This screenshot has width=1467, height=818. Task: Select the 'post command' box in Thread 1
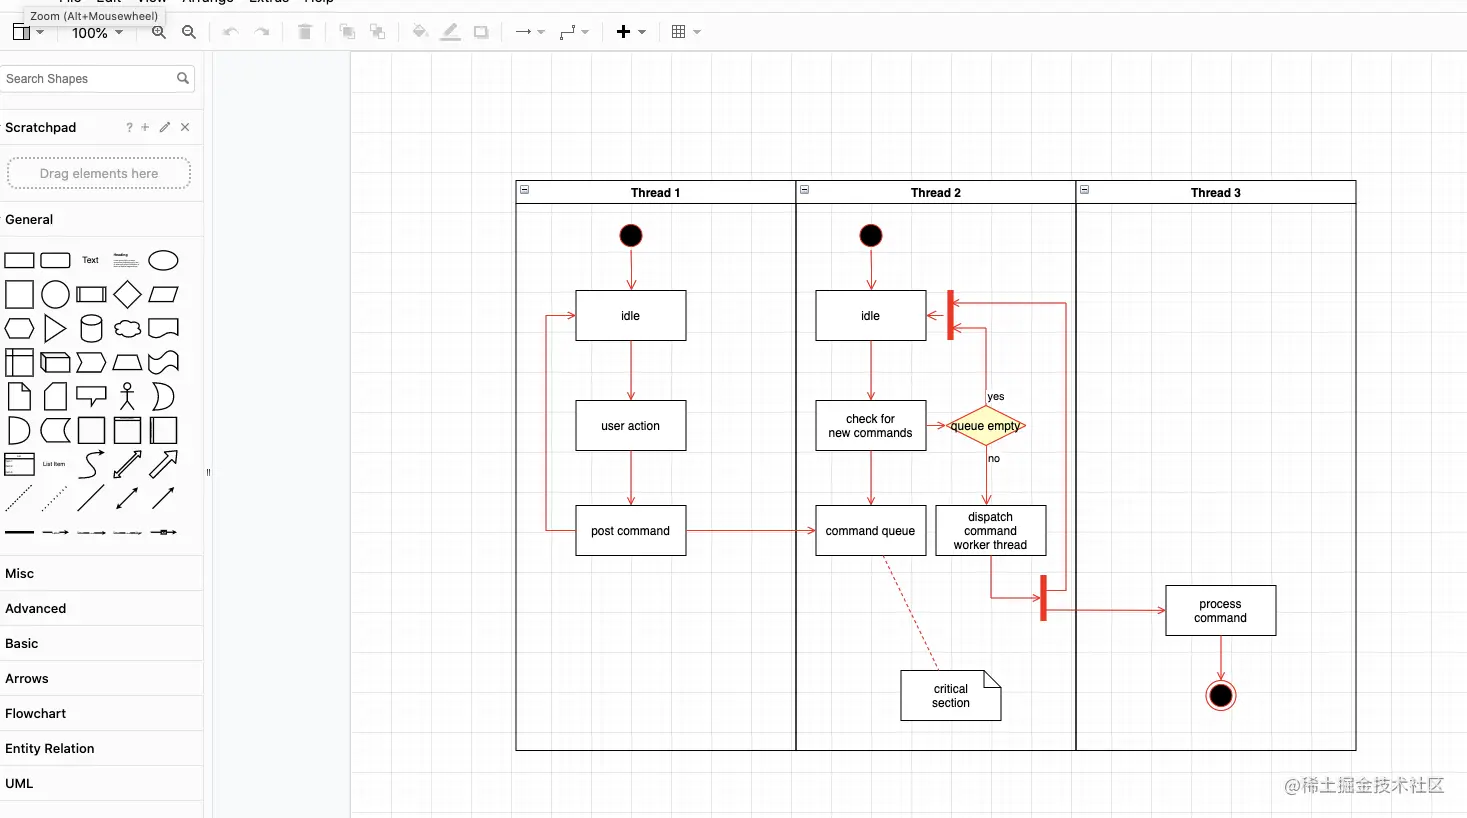[x=631, y=531]
